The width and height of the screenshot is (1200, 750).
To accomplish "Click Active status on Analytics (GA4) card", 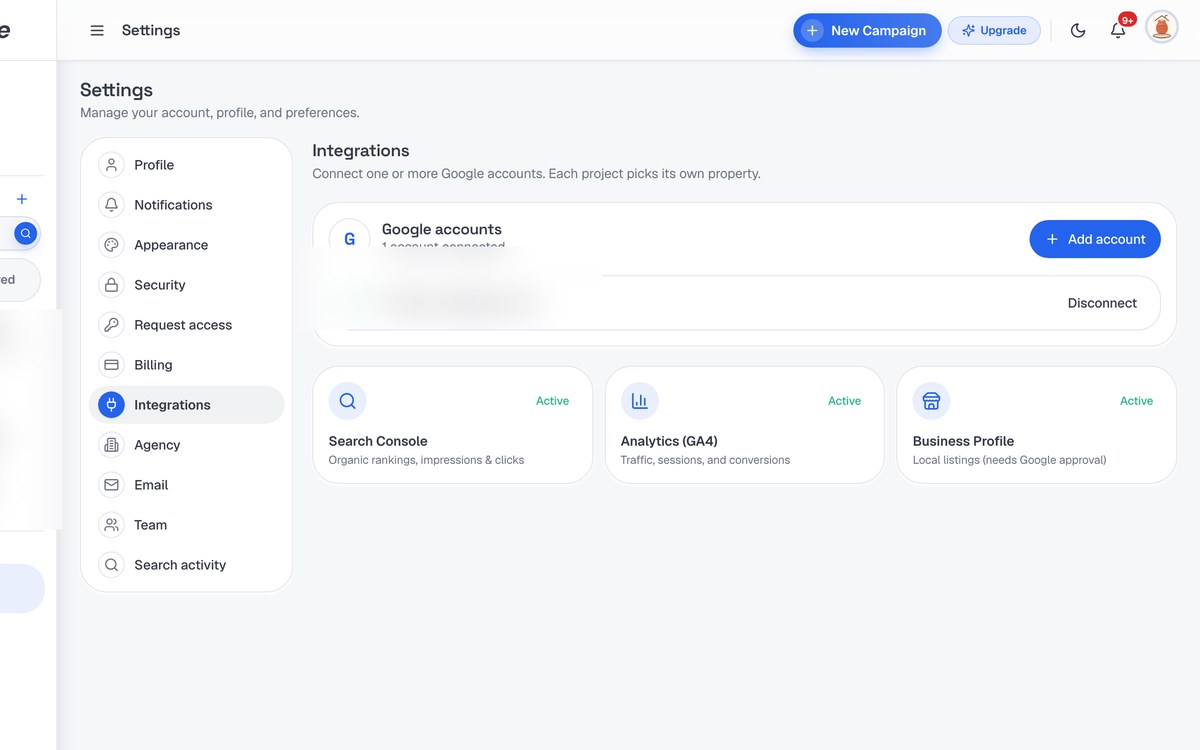I will (844, 401).
